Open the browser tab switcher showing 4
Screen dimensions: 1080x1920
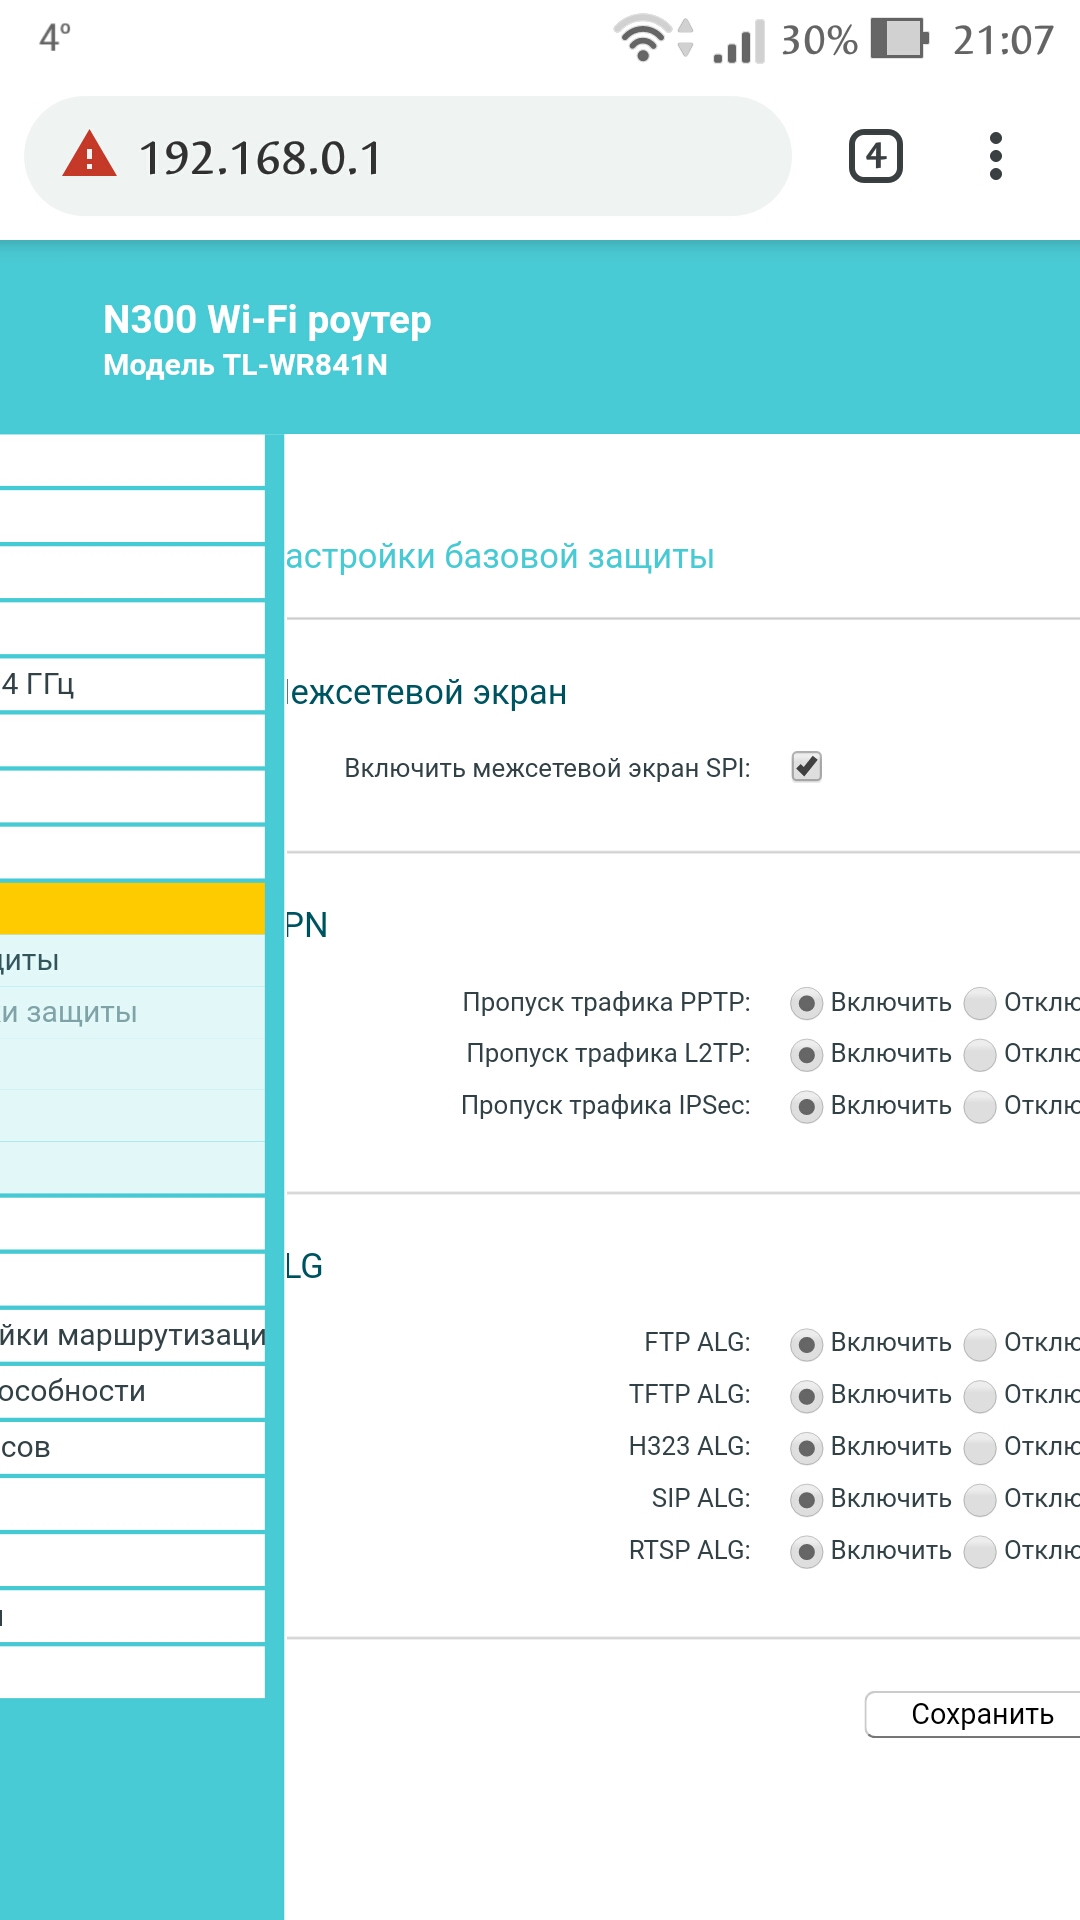(876, 156)
